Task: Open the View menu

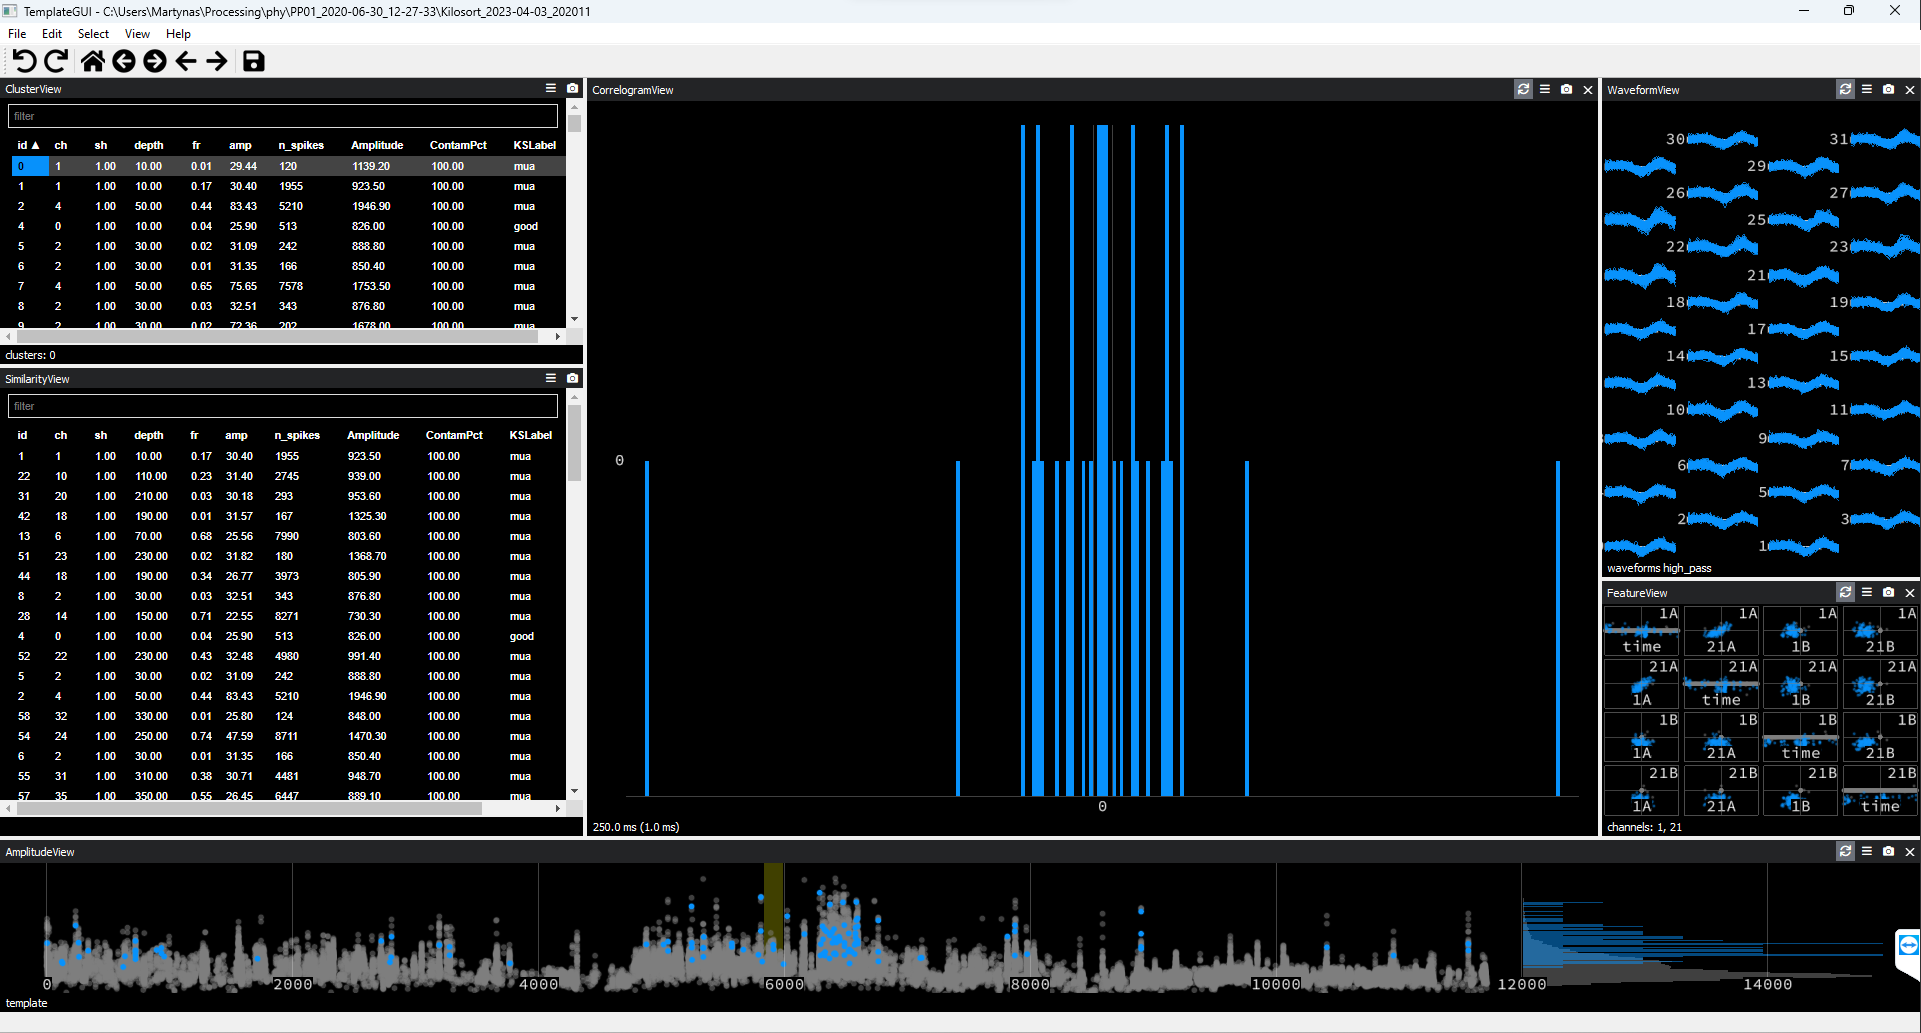Action: pyautogui.click(x=137, y=34)
